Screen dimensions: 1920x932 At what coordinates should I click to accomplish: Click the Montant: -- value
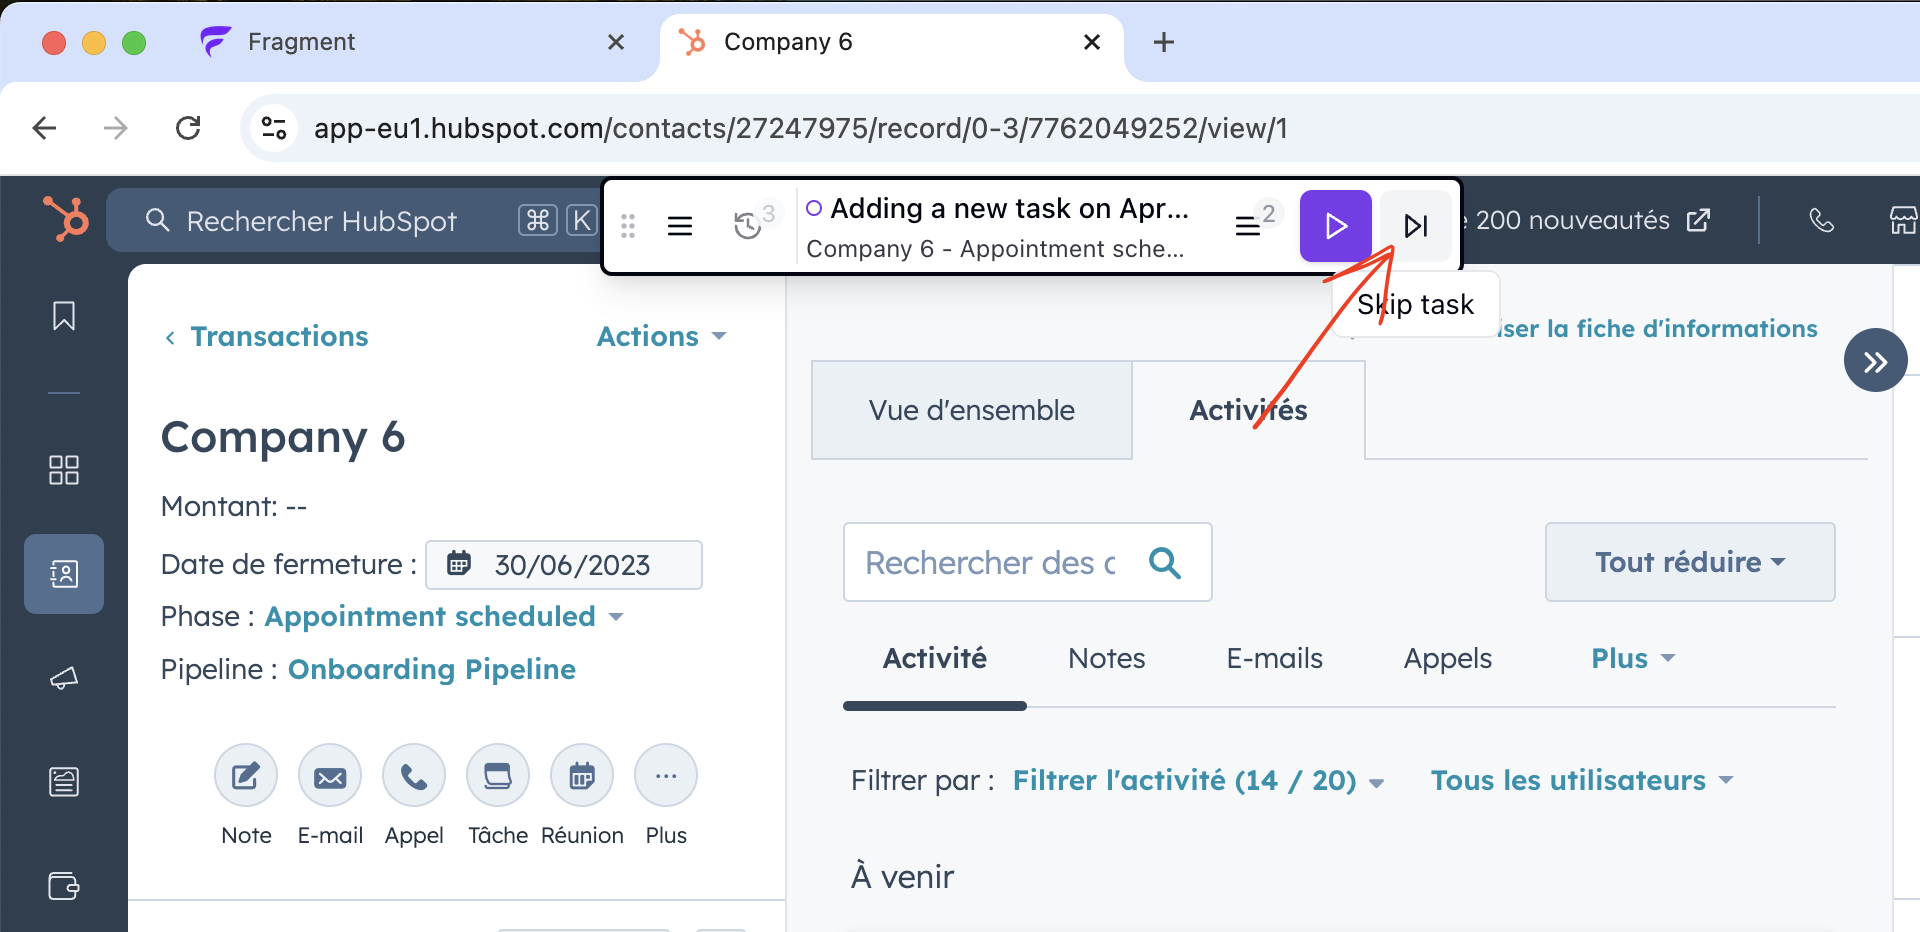(234, 506)
